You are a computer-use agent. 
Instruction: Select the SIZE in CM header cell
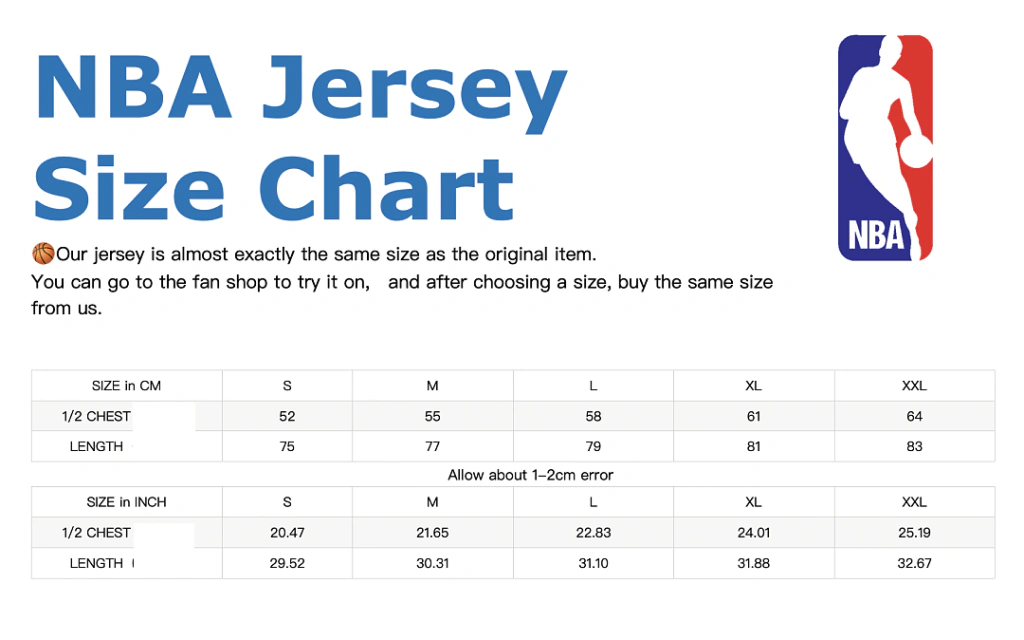126,386
